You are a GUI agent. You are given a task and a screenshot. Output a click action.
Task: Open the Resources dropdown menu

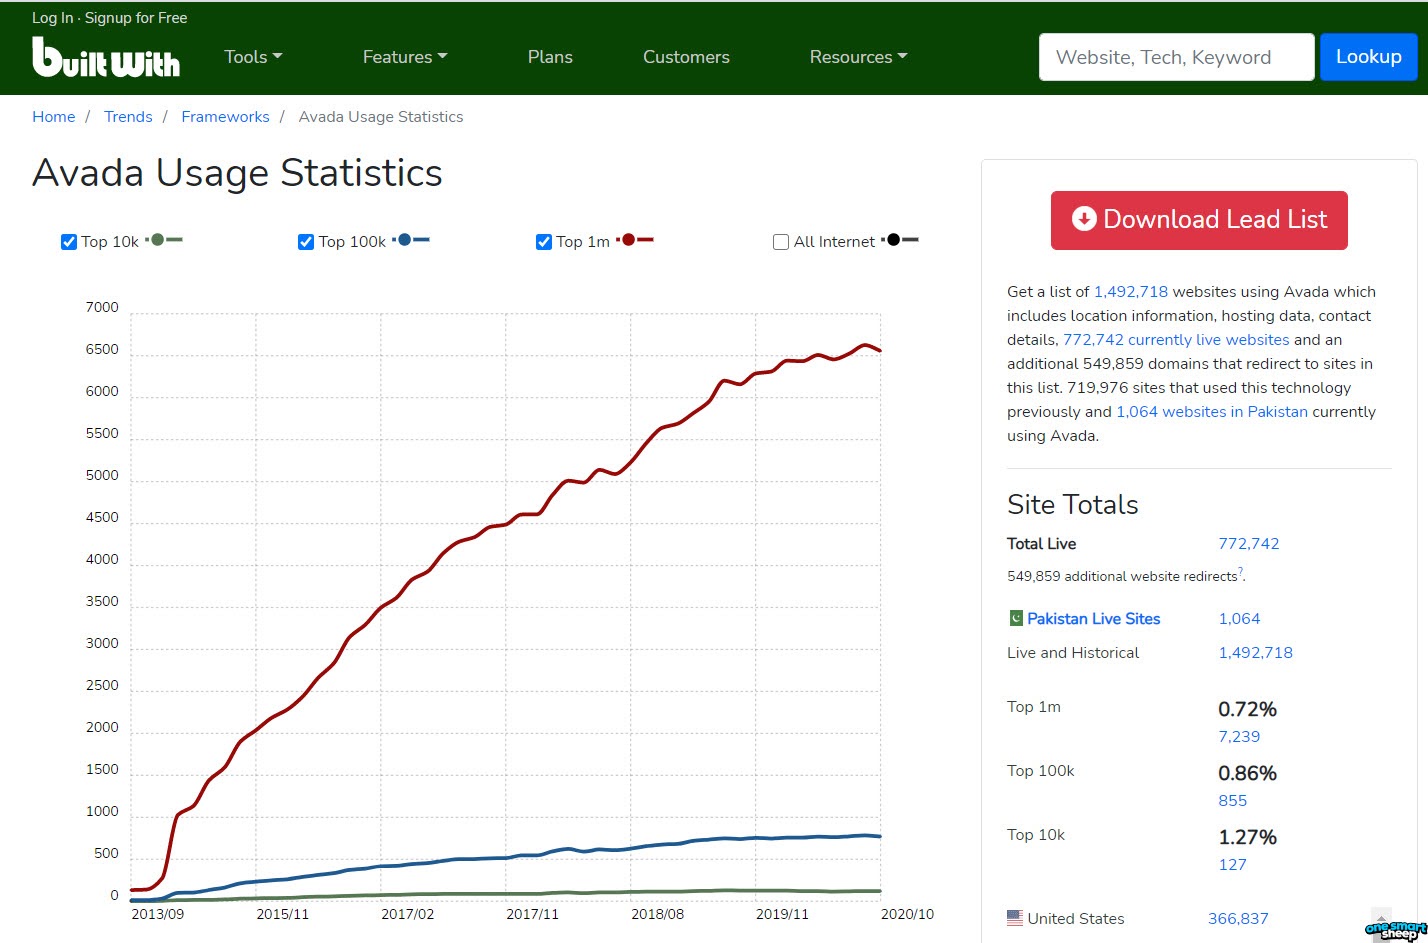tap(858, 57)
